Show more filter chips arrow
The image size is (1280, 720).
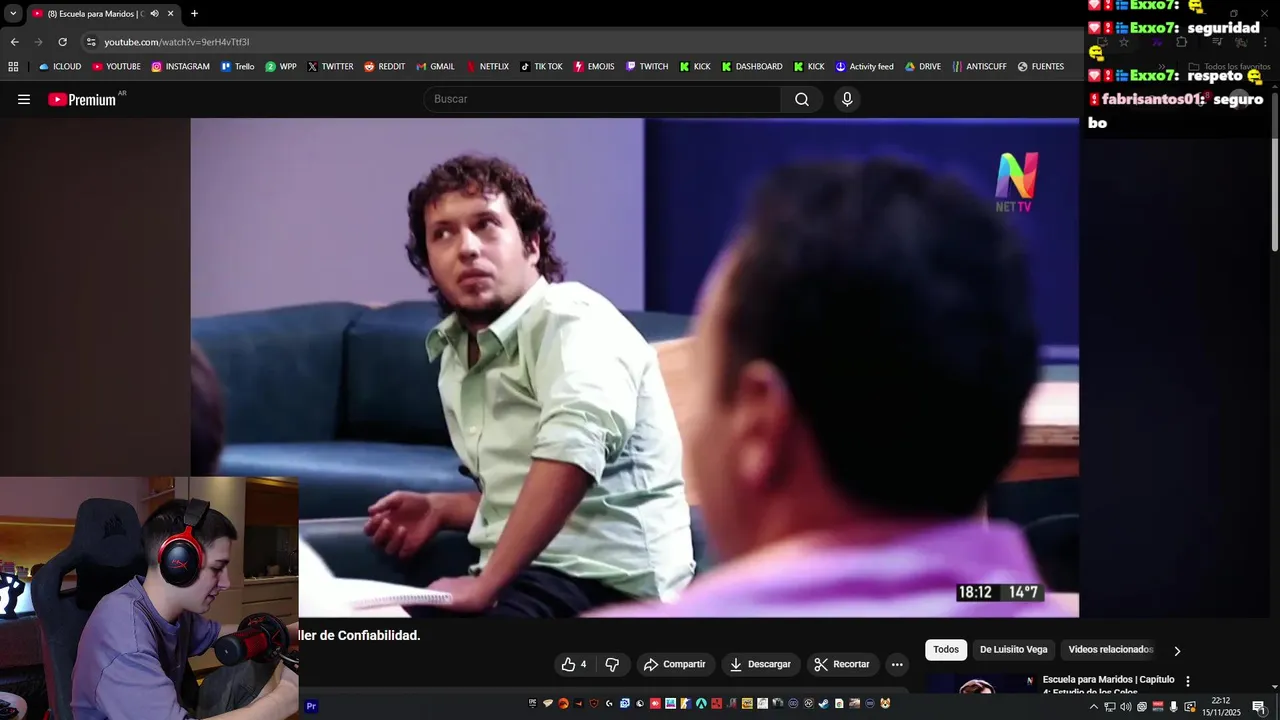pos(1177,651)
